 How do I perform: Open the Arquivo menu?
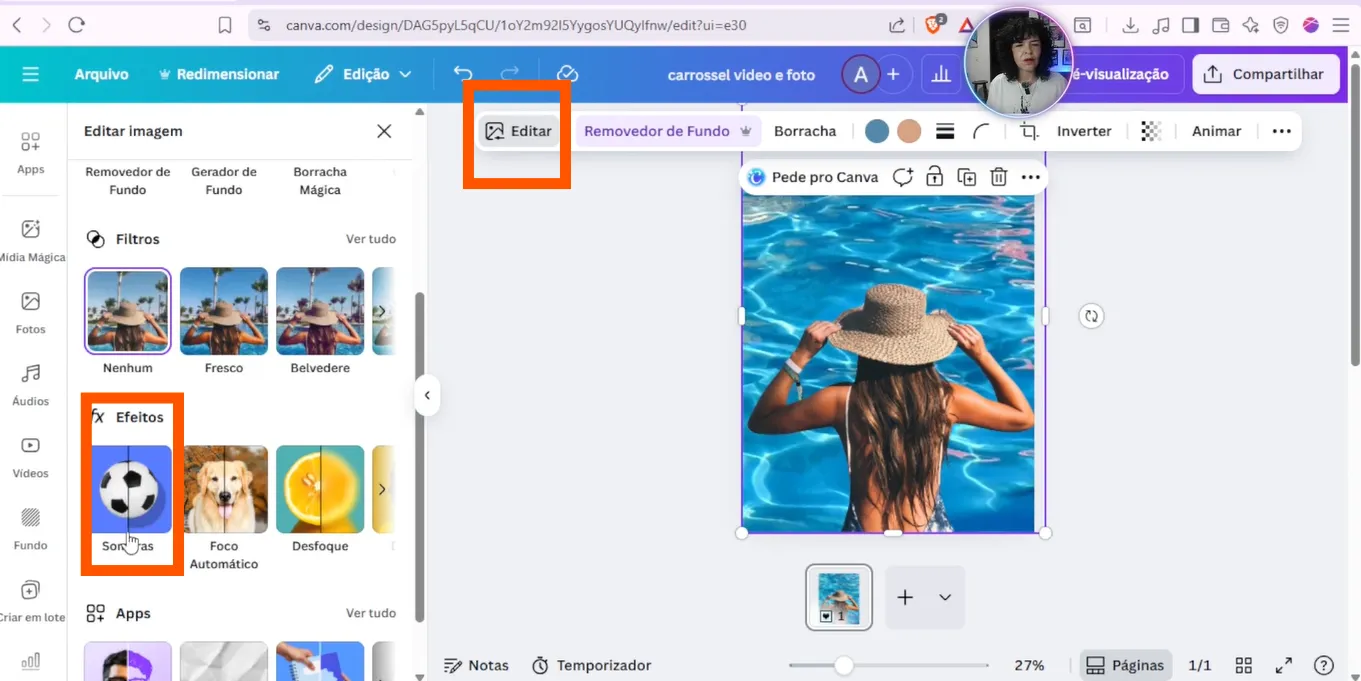tap(101, 74)
